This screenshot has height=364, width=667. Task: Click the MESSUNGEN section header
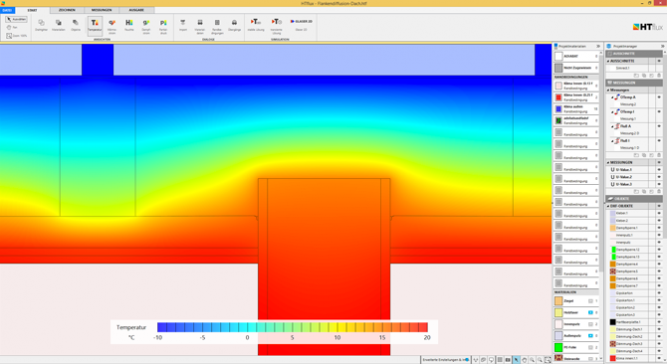point(634,82)
